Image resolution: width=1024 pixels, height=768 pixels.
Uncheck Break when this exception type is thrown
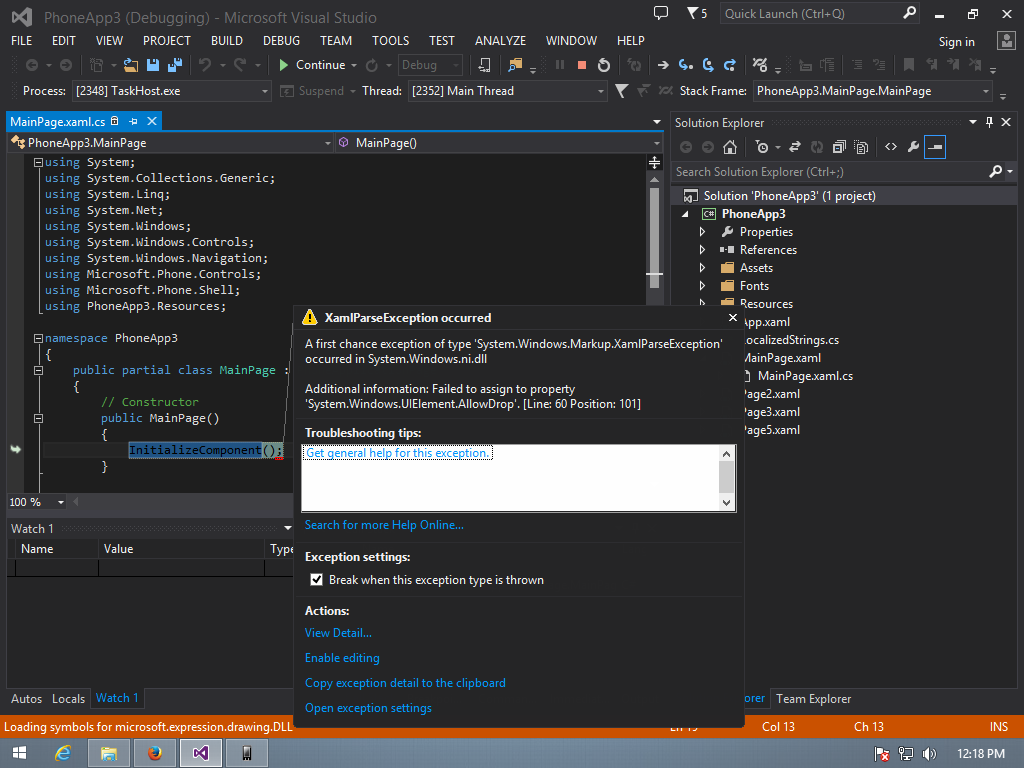[317, 580]
